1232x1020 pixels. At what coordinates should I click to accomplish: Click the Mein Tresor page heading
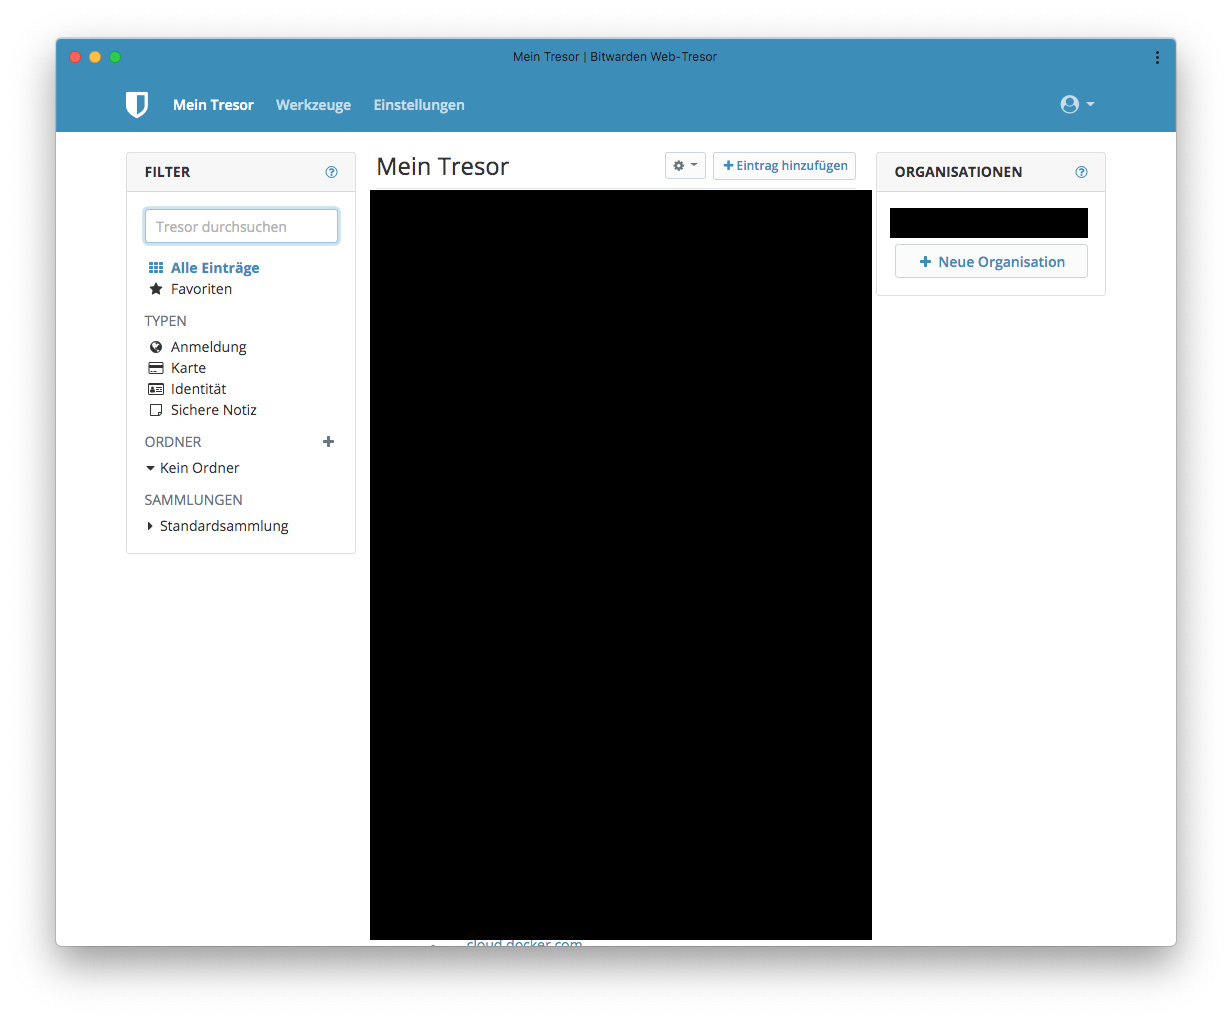pos(443,167)
